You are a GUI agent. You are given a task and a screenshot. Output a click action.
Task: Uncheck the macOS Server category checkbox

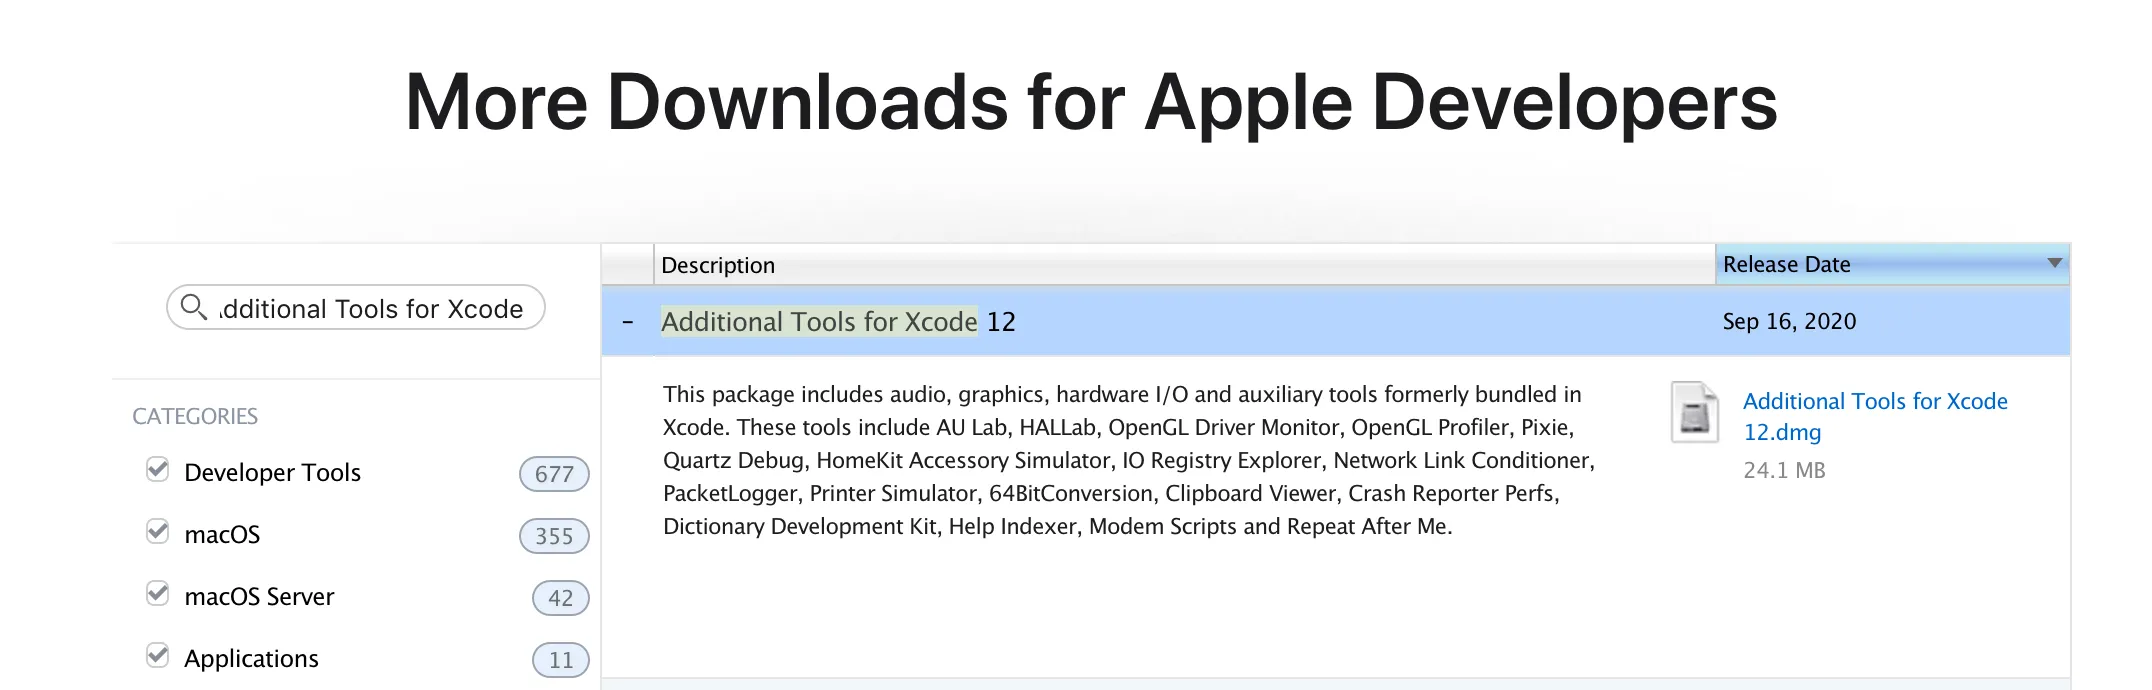point(158,594)
